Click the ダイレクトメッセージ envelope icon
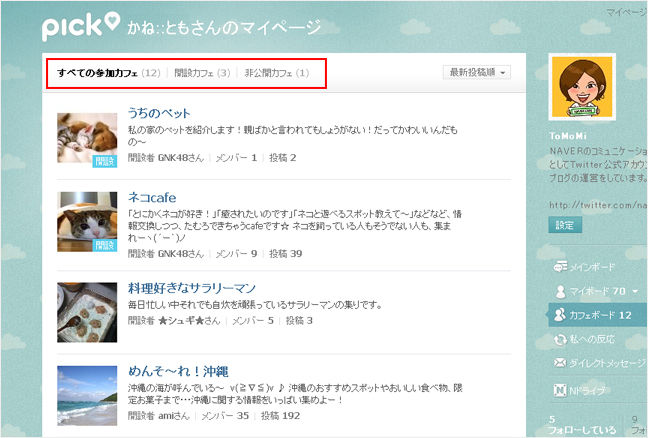Image resolution: width=648 pixels, height=438 pixels. (560, 363)
